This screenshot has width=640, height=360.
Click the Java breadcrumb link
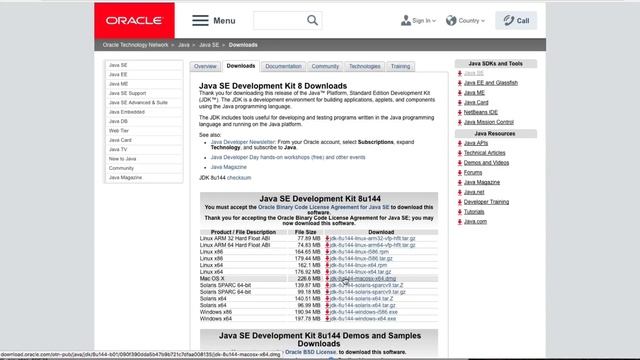point(184,45)
